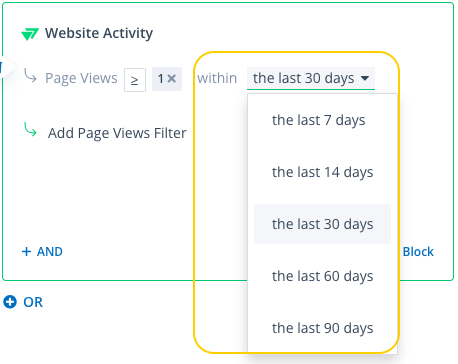Click the green Website Activity logo icon

(x=30, y=34)
